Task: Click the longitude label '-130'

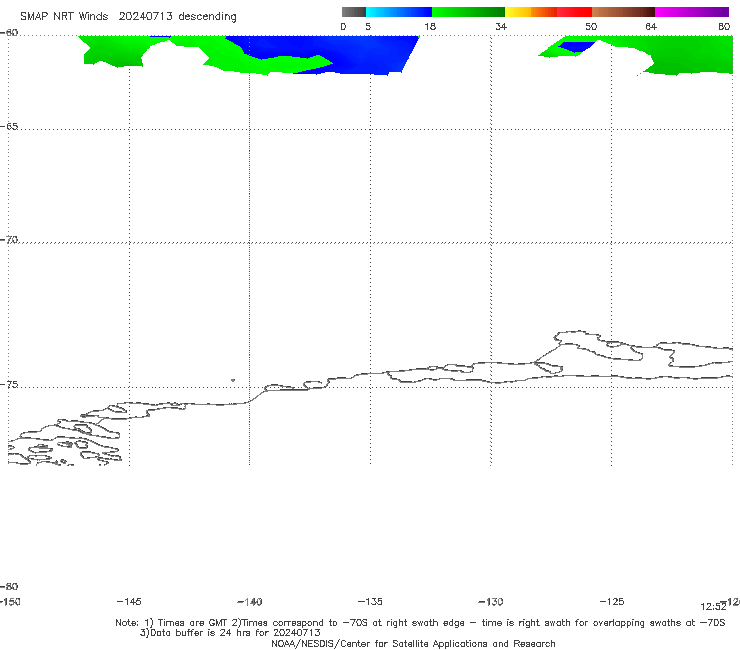Action: coord(491,601)
